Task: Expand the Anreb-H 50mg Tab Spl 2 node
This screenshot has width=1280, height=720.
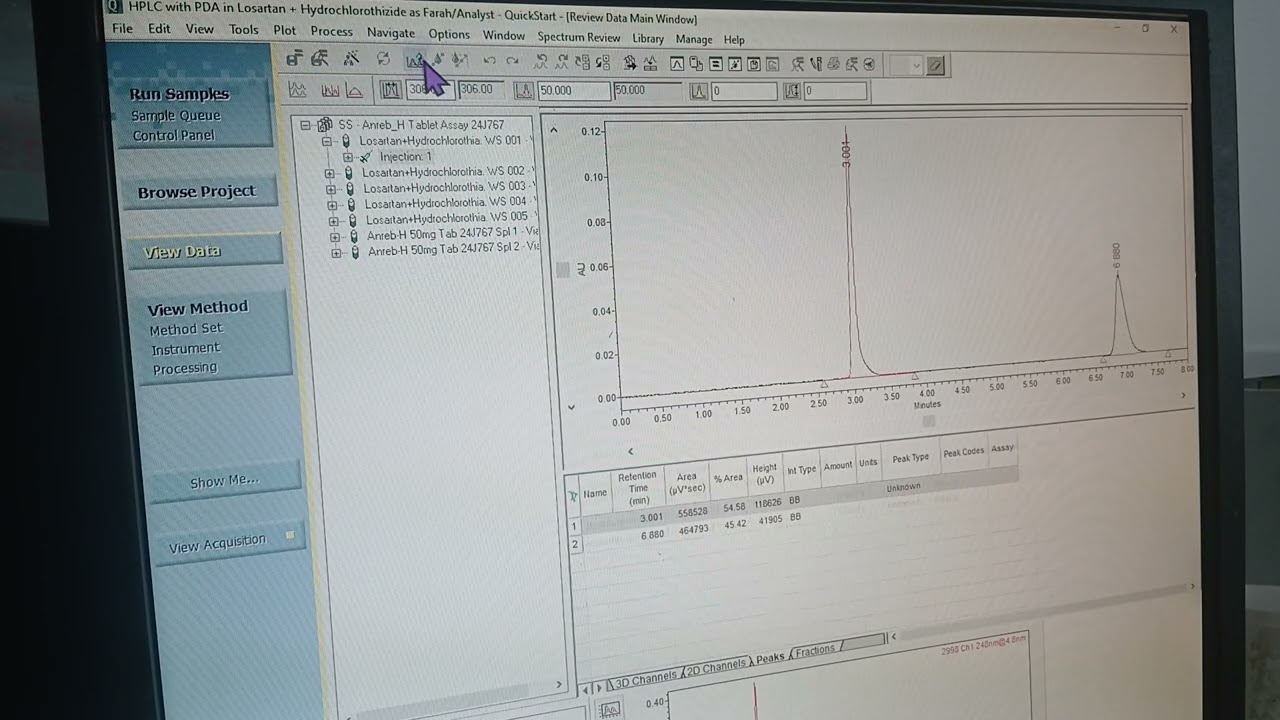Action: pos(336,253)
